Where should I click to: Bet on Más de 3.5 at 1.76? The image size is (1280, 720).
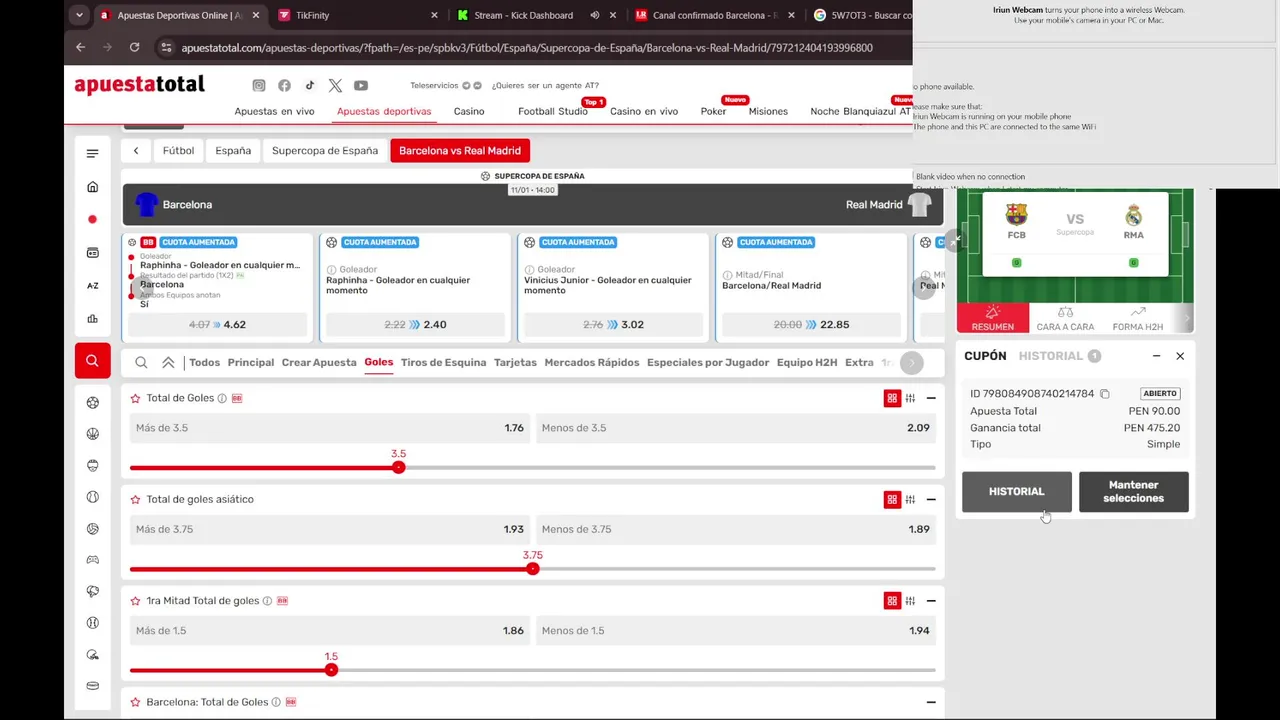pos(330,428)
